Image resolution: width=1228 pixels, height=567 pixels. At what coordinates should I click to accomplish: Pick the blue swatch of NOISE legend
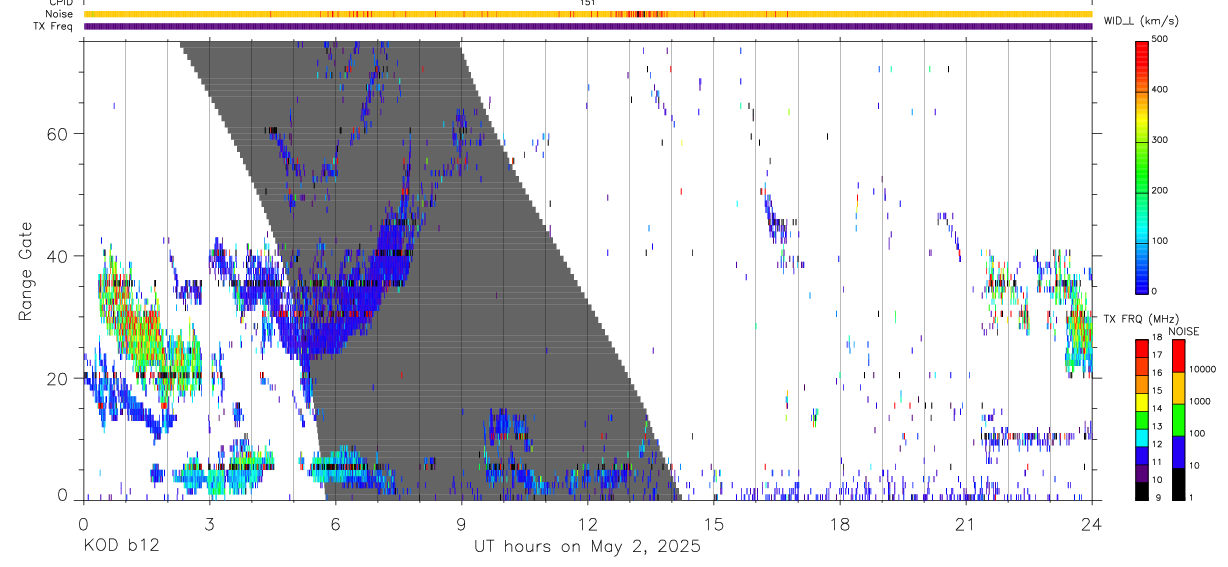click(1178, 452)
